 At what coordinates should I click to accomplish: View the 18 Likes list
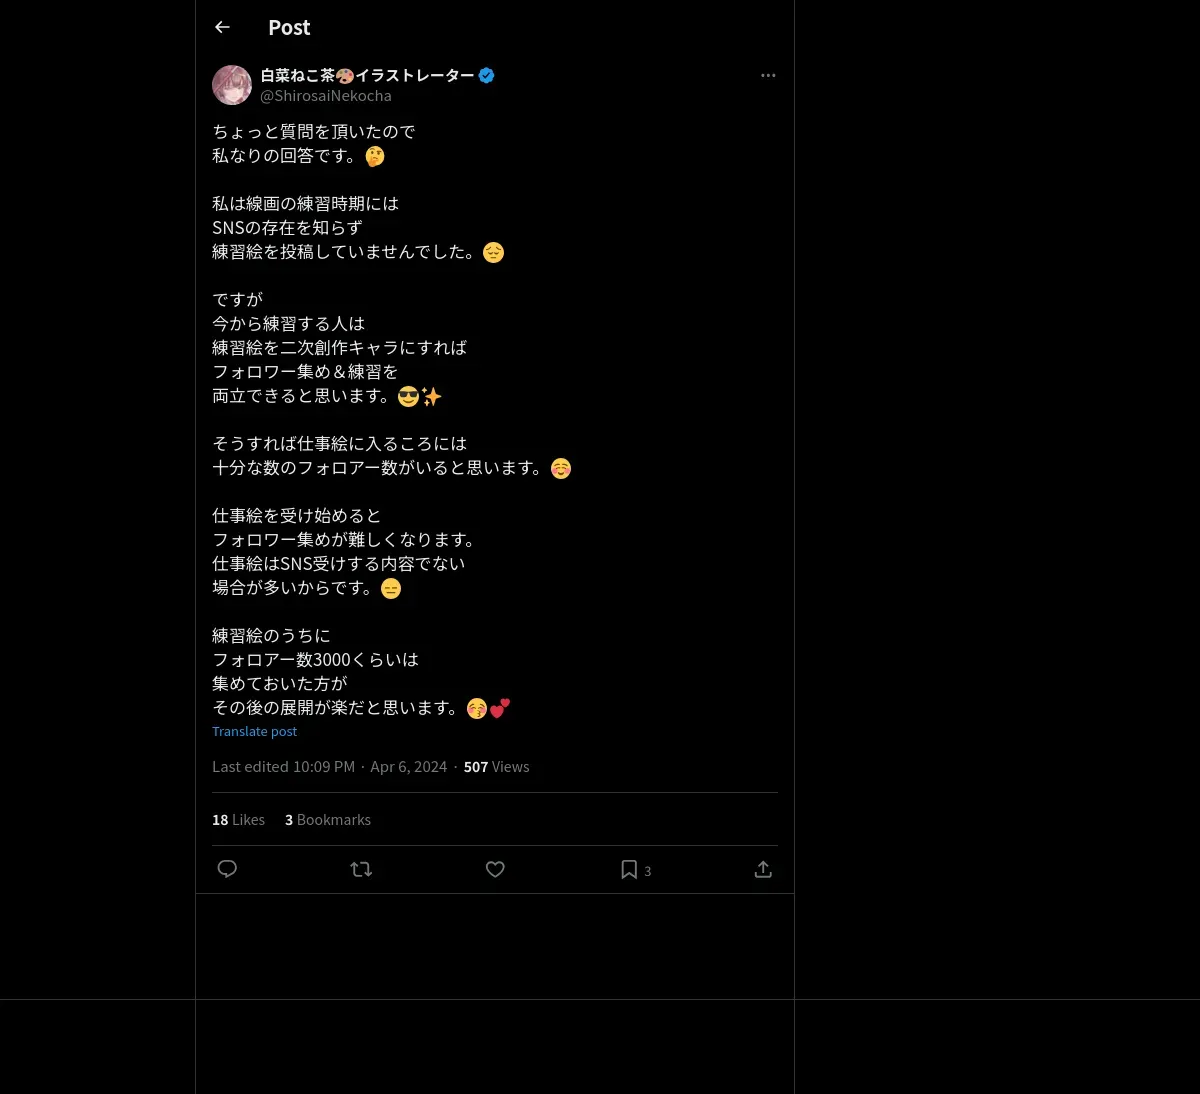238,819
